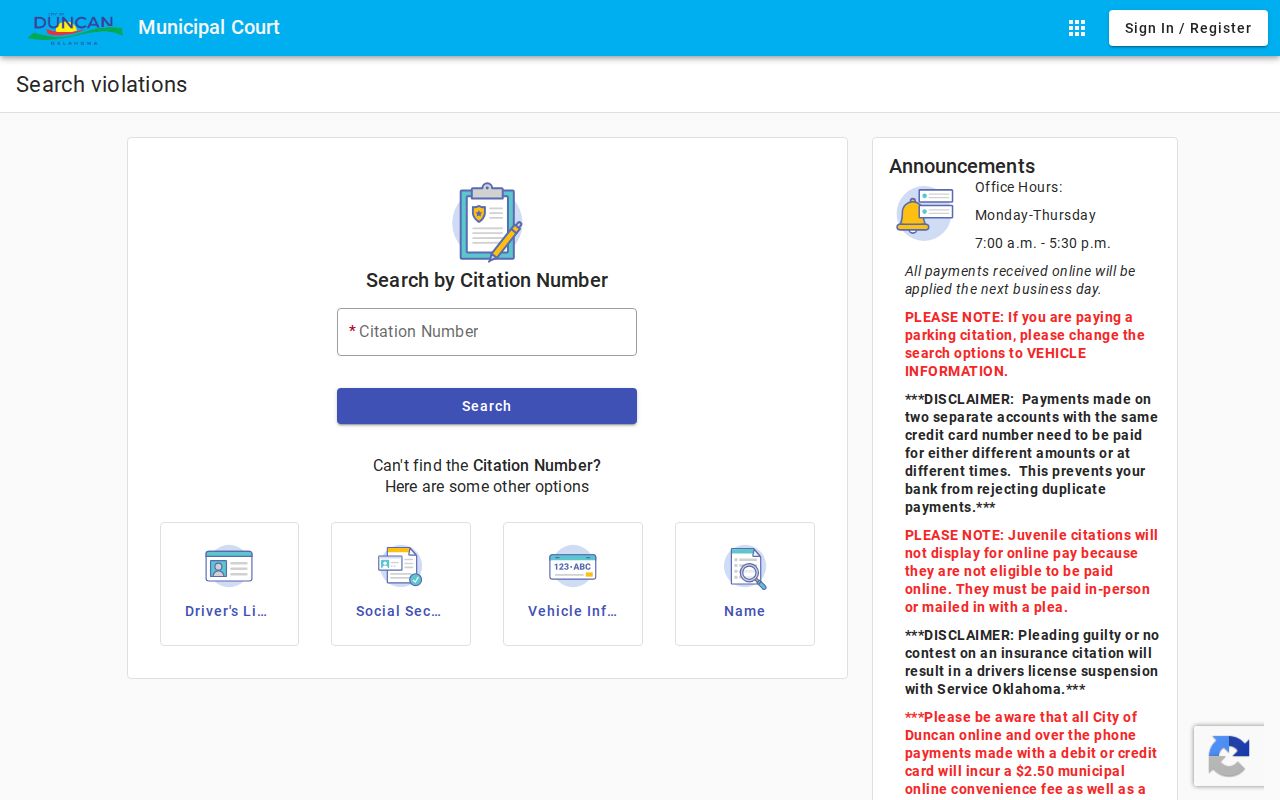Click the Municipal Court header title
This screenshot has width=1280, height=800.
[x=209, y=28]
